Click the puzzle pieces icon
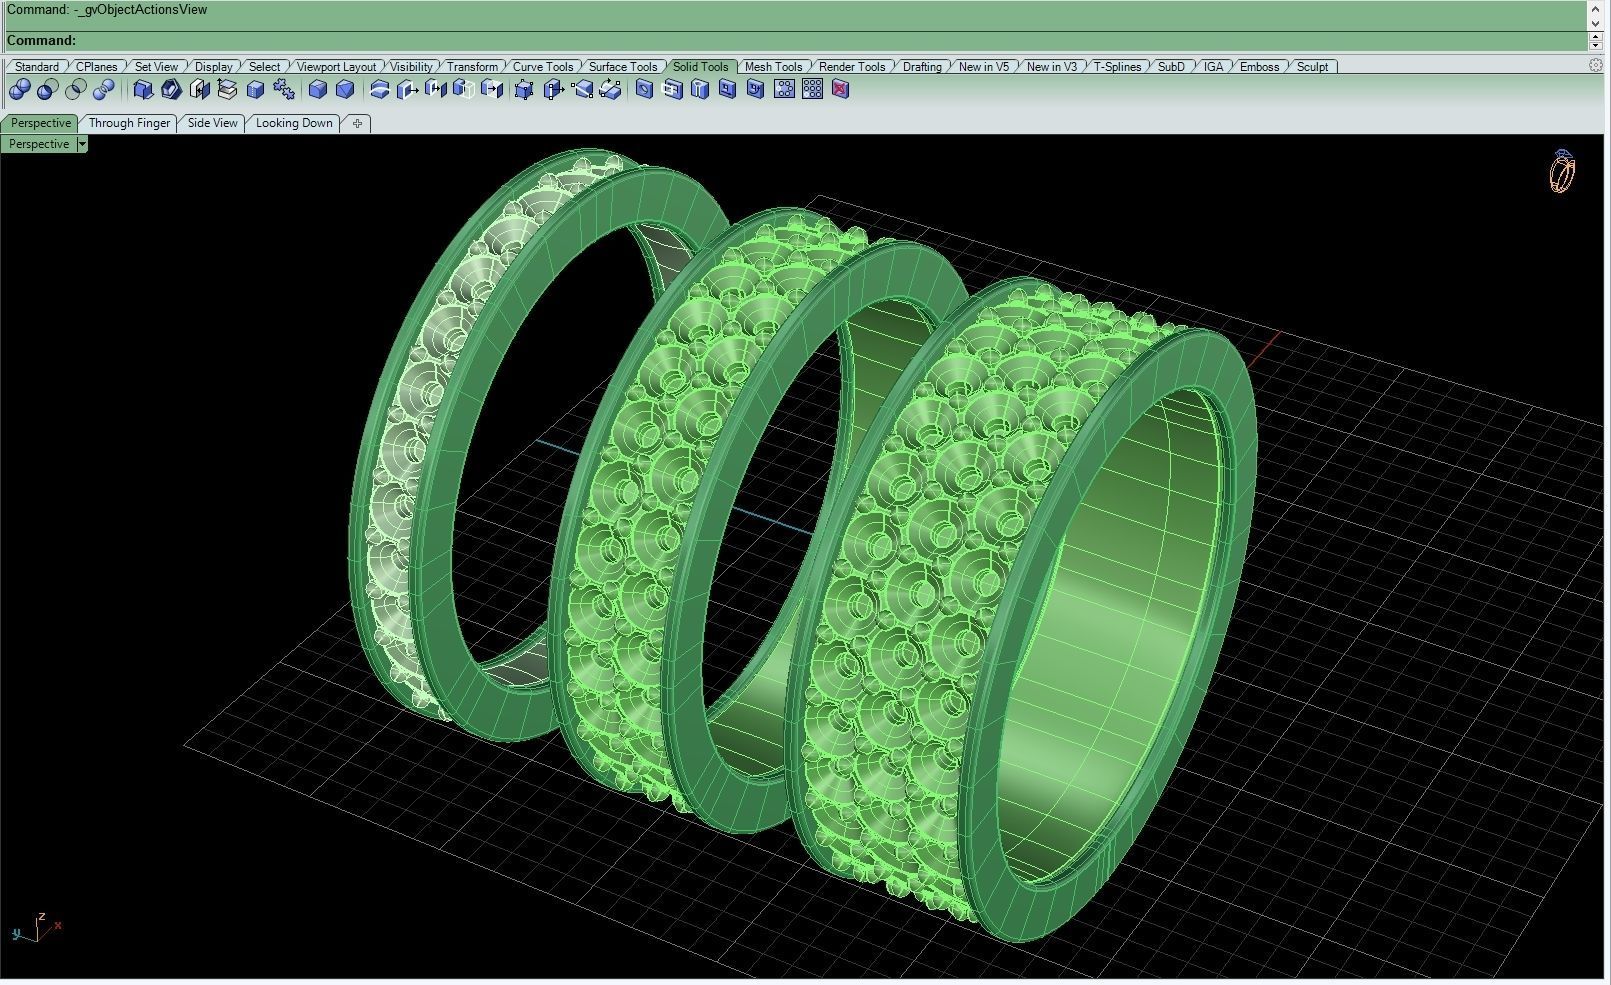Viewport: 1611px width, 985px height. [283, 90]
